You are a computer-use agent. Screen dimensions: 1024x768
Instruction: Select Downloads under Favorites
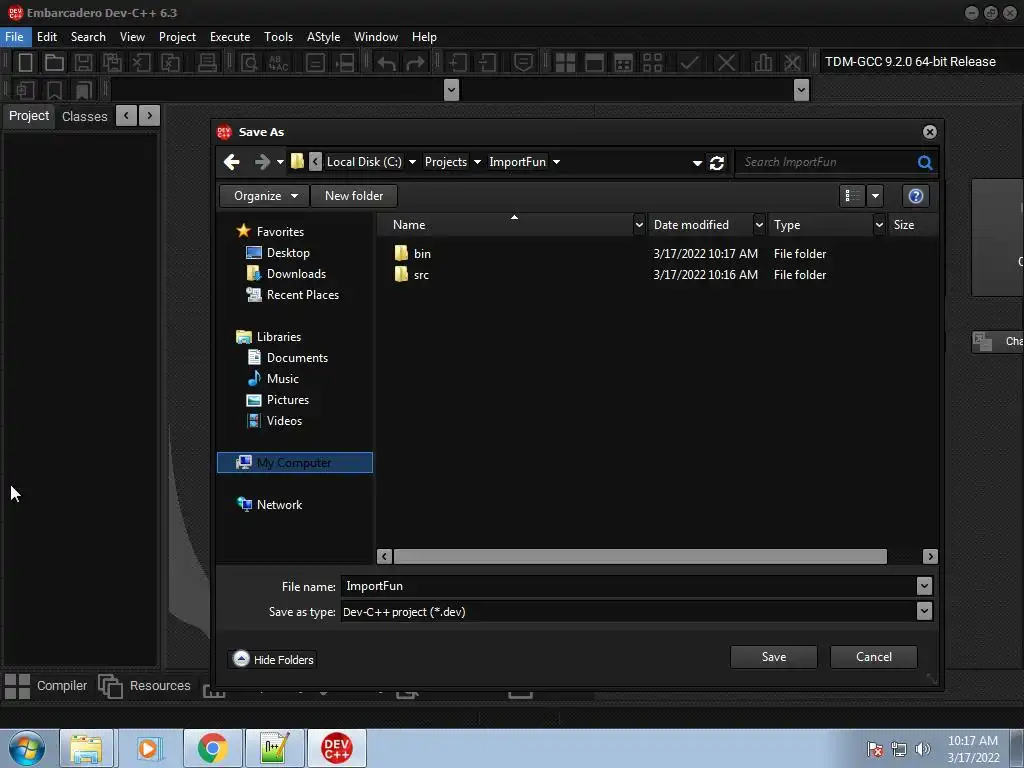coord(286,274)
